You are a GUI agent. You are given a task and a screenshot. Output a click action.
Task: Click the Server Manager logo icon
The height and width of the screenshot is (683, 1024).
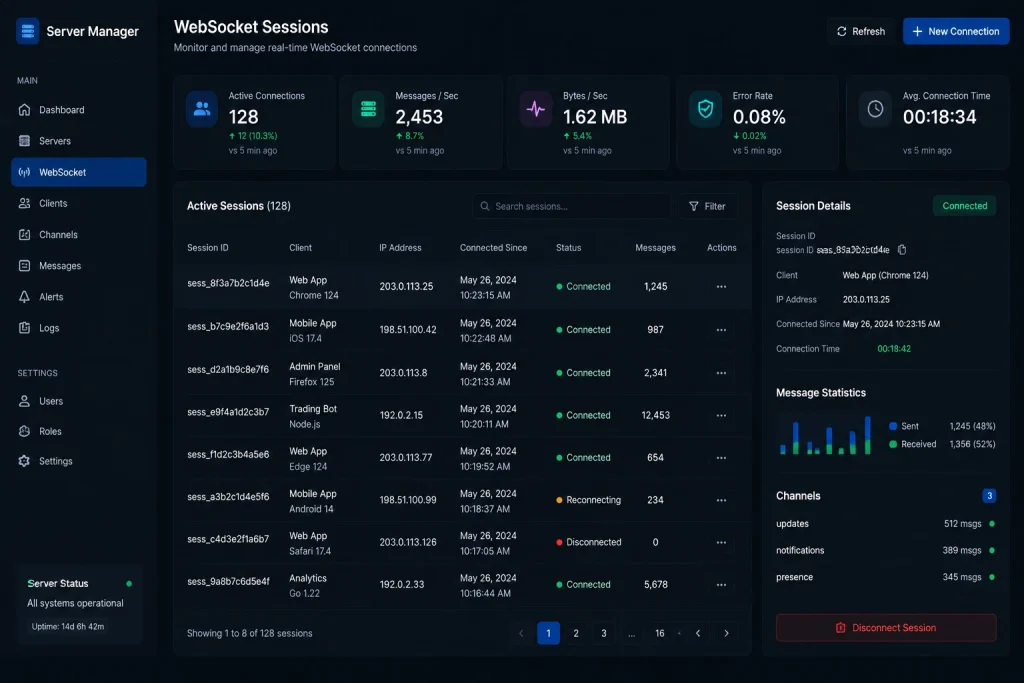[27, 31]
